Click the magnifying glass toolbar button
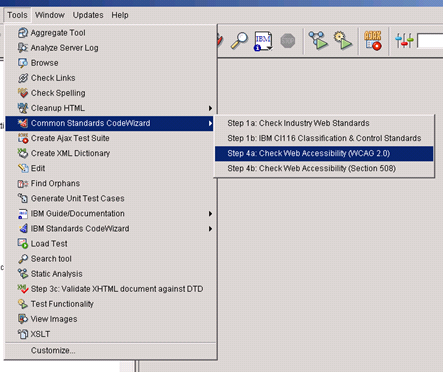The height and width of the screenshot is (372, 443). click(239, 41)
